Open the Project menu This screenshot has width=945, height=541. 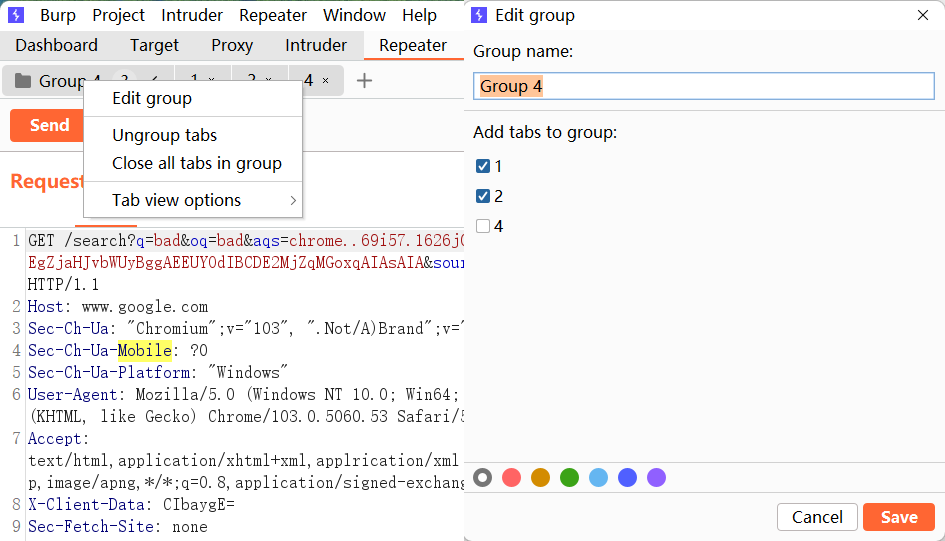pyautogui.click(x=119, y=15)
